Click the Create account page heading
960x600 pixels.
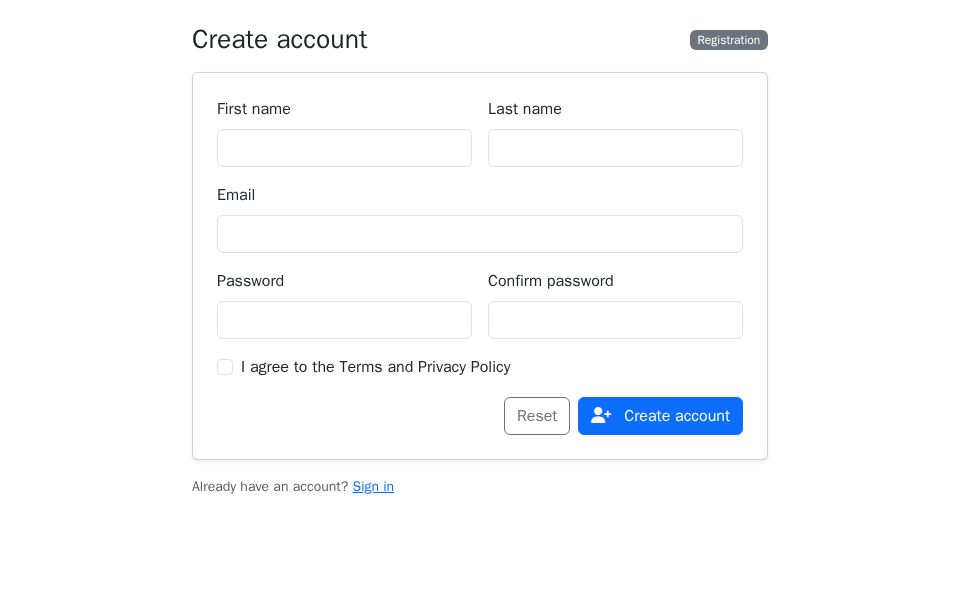point(279,40)
